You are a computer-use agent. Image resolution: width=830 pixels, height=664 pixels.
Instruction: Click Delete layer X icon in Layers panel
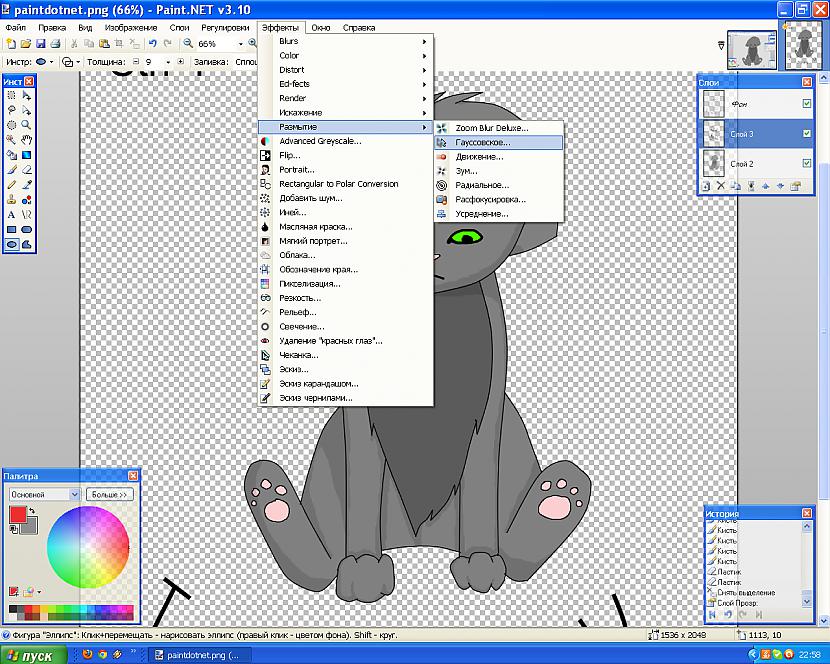pos(720,186)
